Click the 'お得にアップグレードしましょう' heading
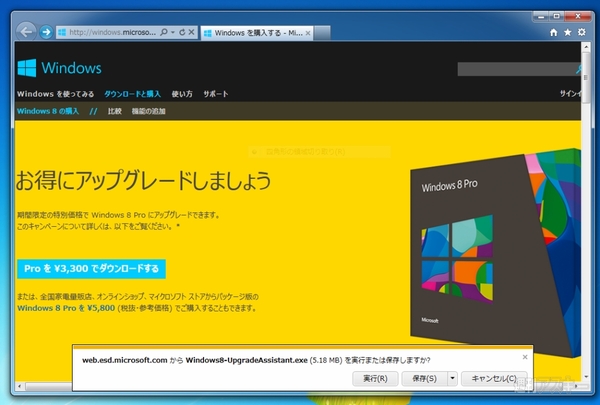Viewport: 600px width, 405px height. click(143, 181)
